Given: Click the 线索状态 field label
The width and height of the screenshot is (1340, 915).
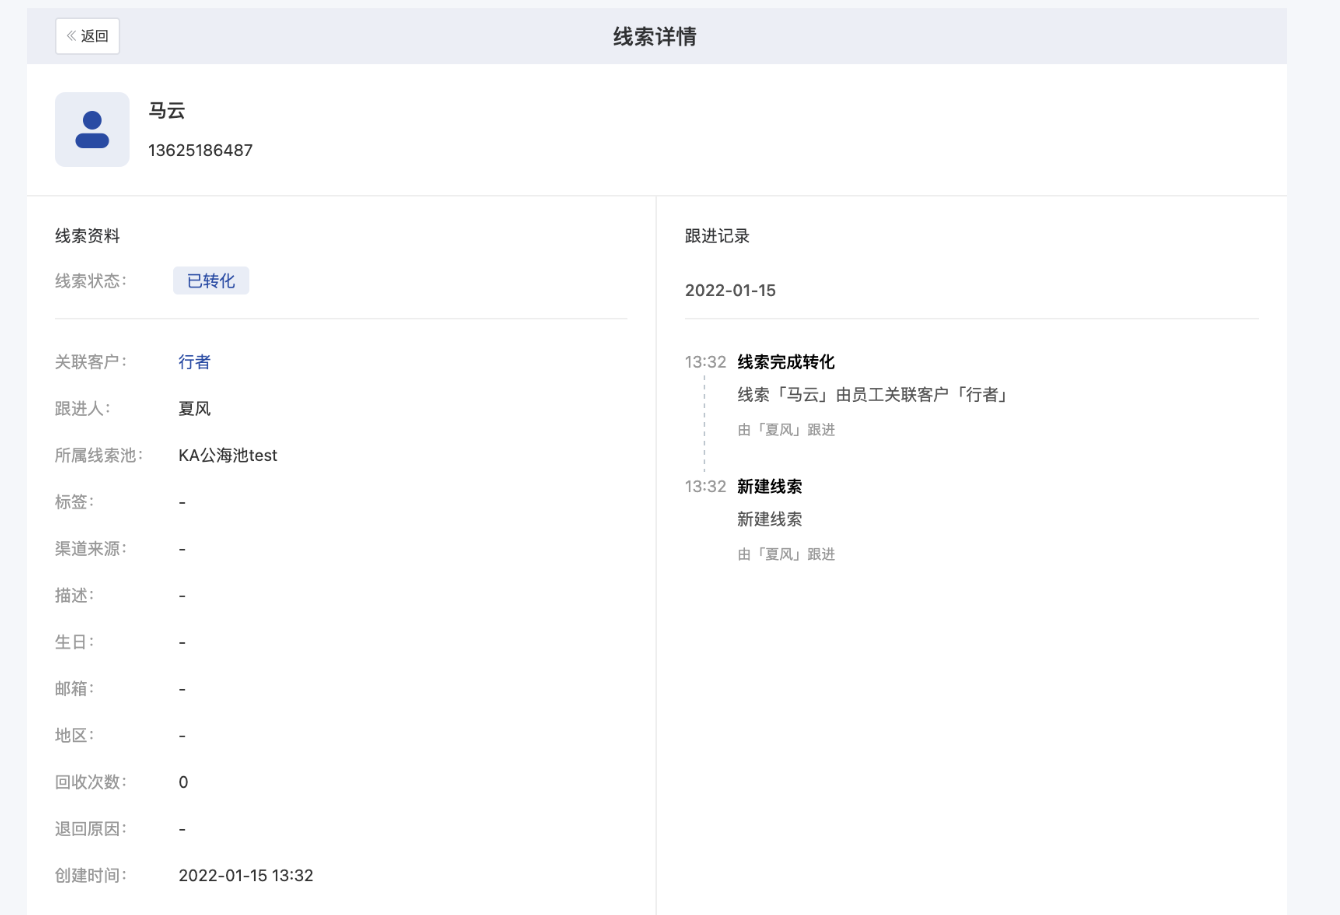Looking at the screenshot, I should [x=91, y=281].
